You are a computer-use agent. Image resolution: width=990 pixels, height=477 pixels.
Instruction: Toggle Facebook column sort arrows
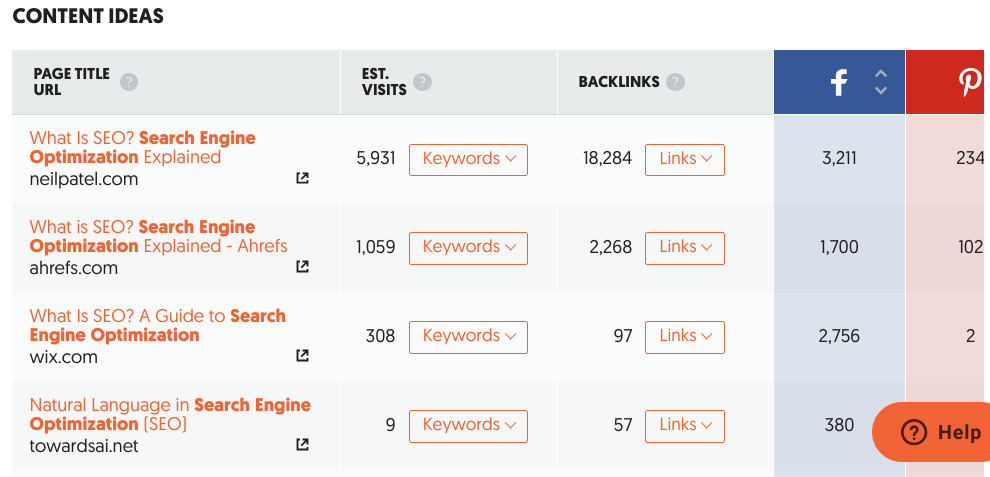(x=881, y=82)
